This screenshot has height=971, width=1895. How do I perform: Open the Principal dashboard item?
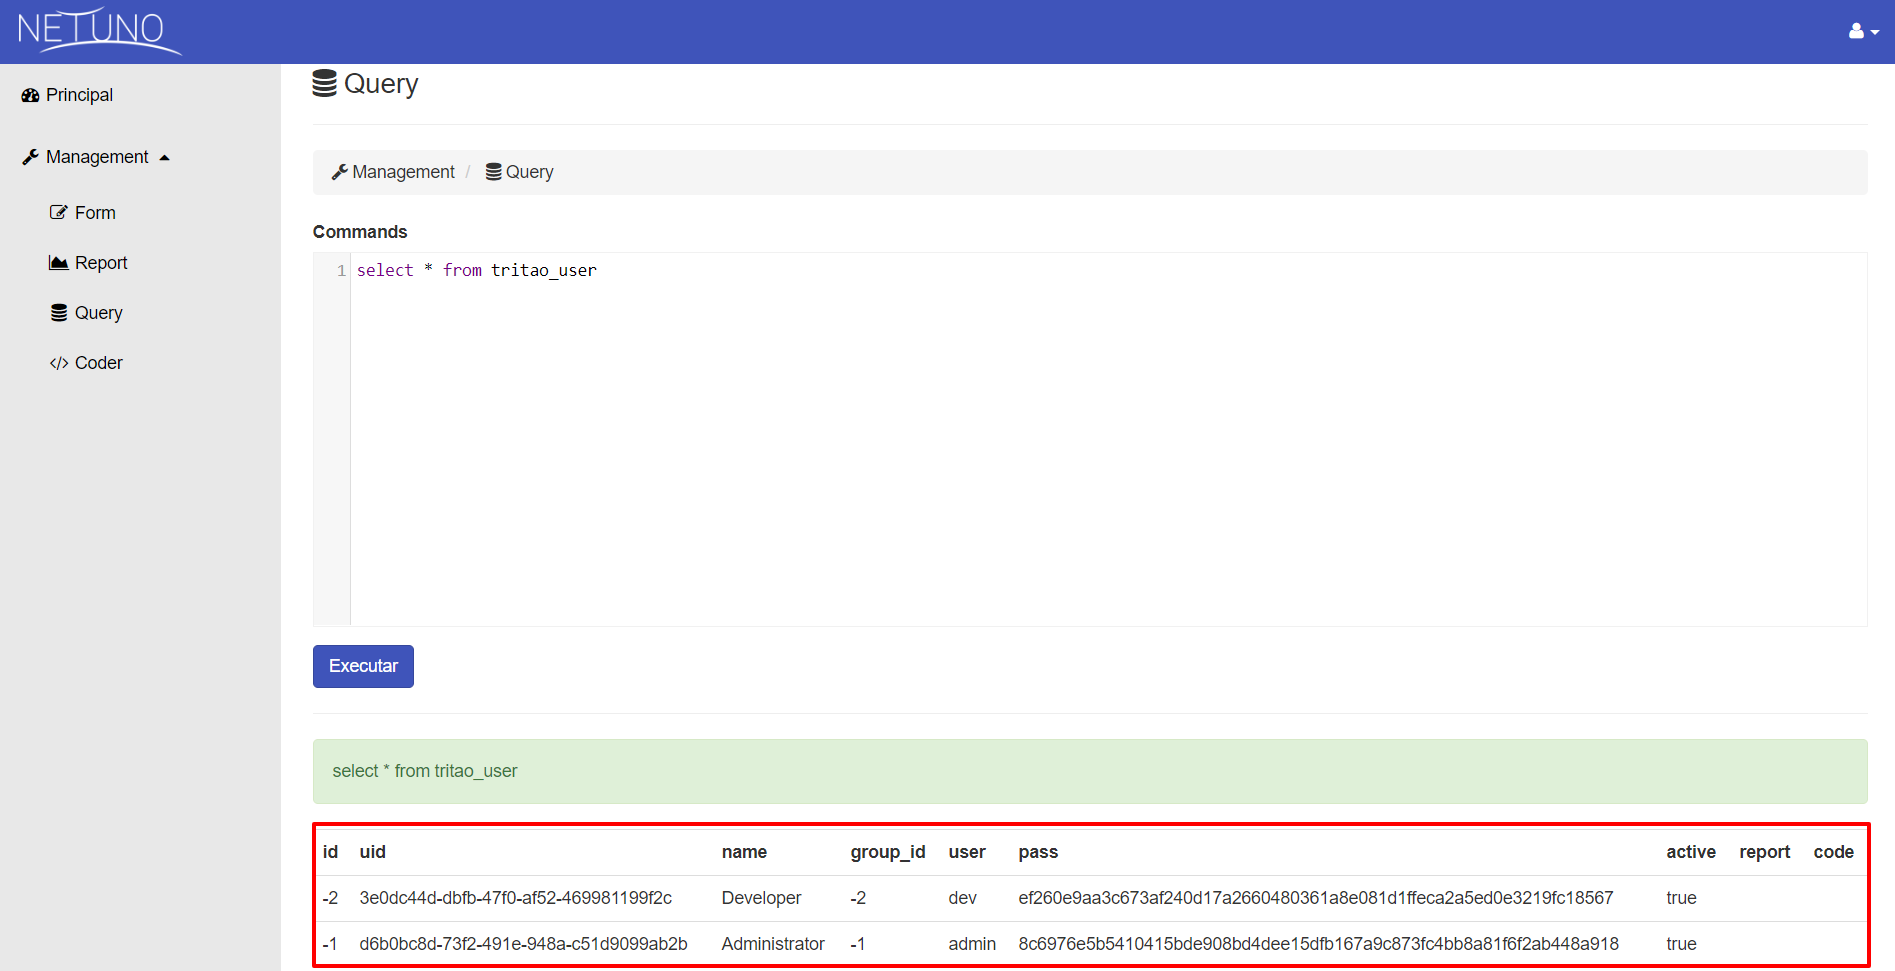click(x=67, y=95)
